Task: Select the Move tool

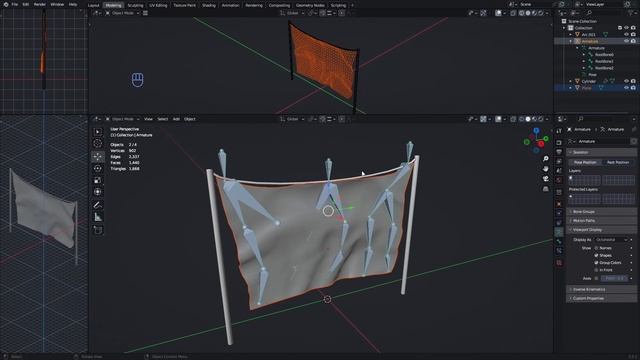Action: (98, 156)
